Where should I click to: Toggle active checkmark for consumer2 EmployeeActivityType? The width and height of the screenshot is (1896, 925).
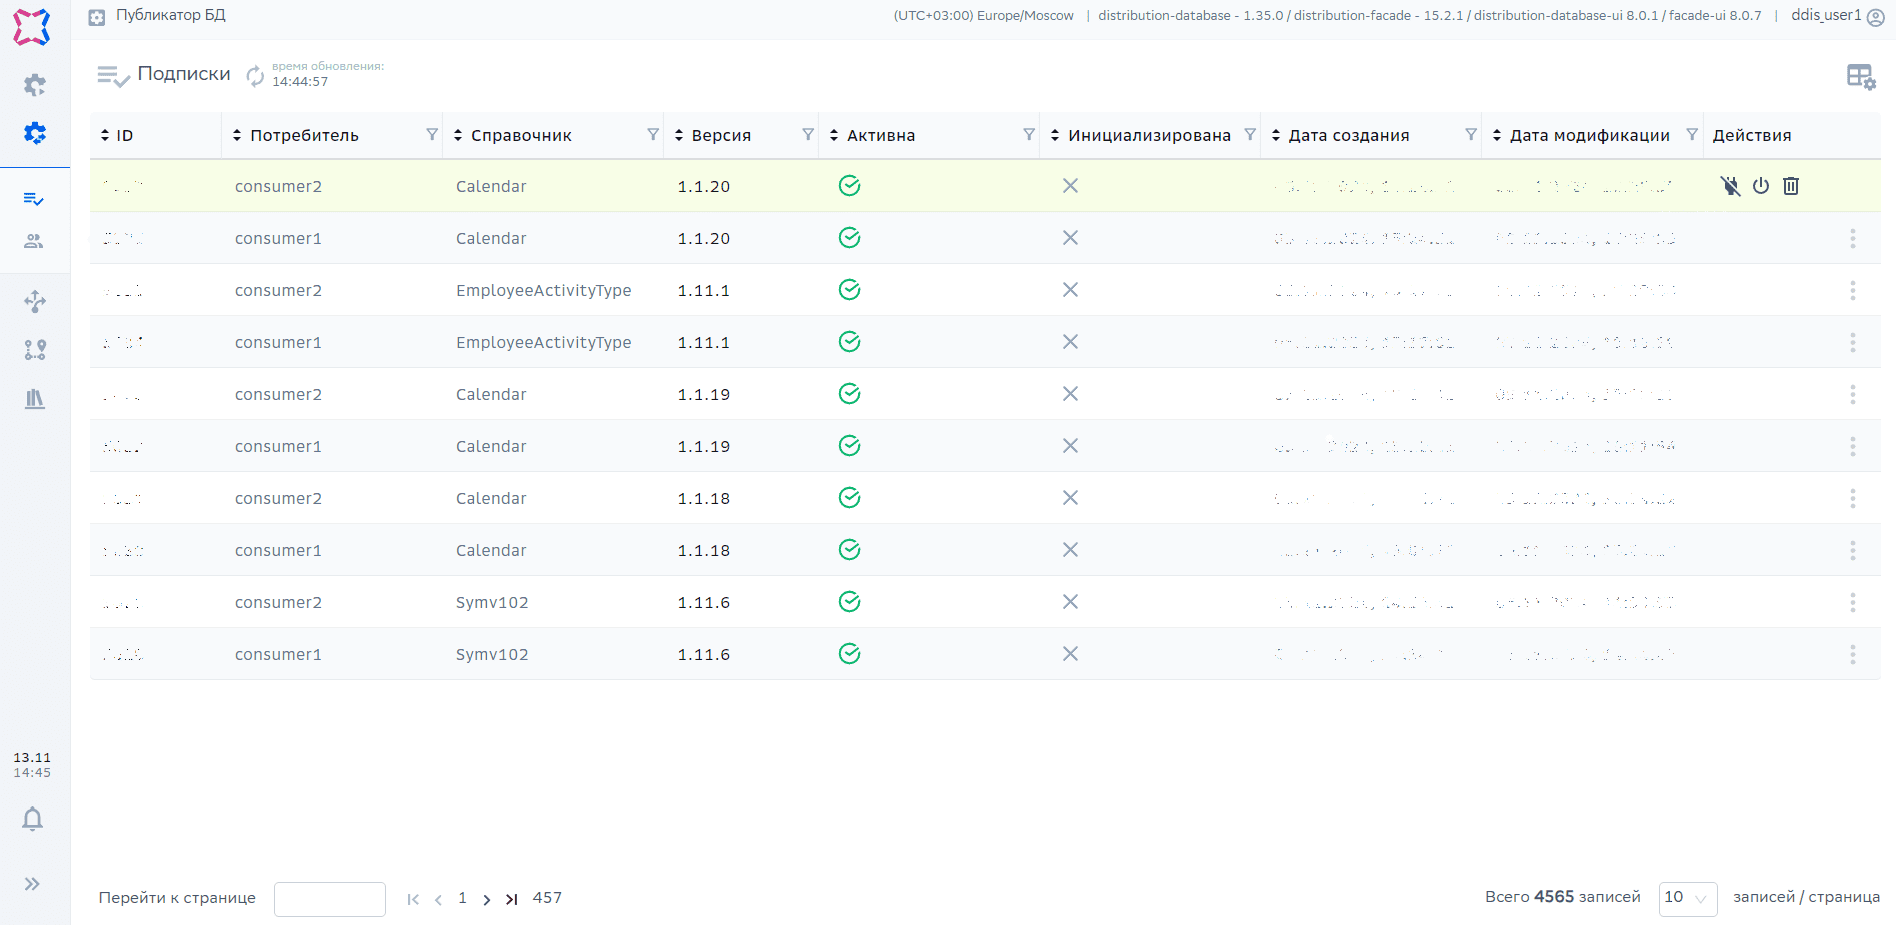coord(849,290)
